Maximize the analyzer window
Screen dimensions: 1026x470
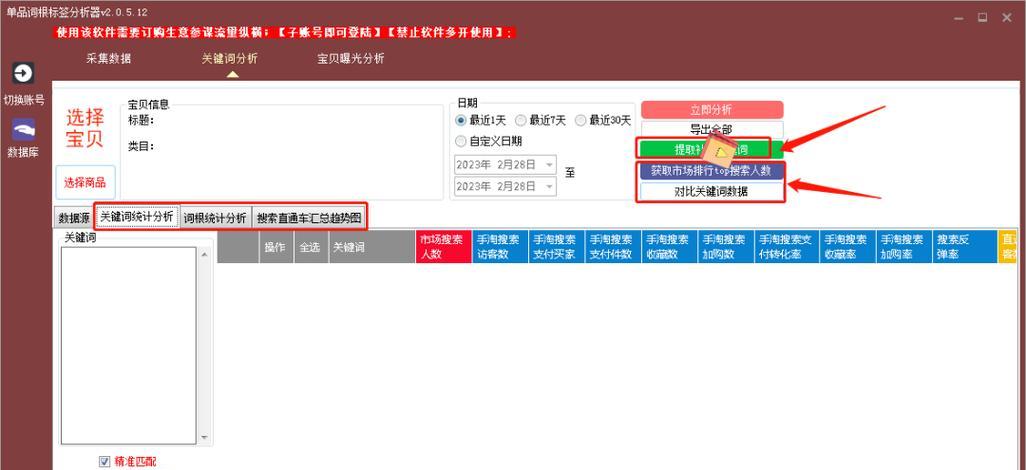[982, 18]
